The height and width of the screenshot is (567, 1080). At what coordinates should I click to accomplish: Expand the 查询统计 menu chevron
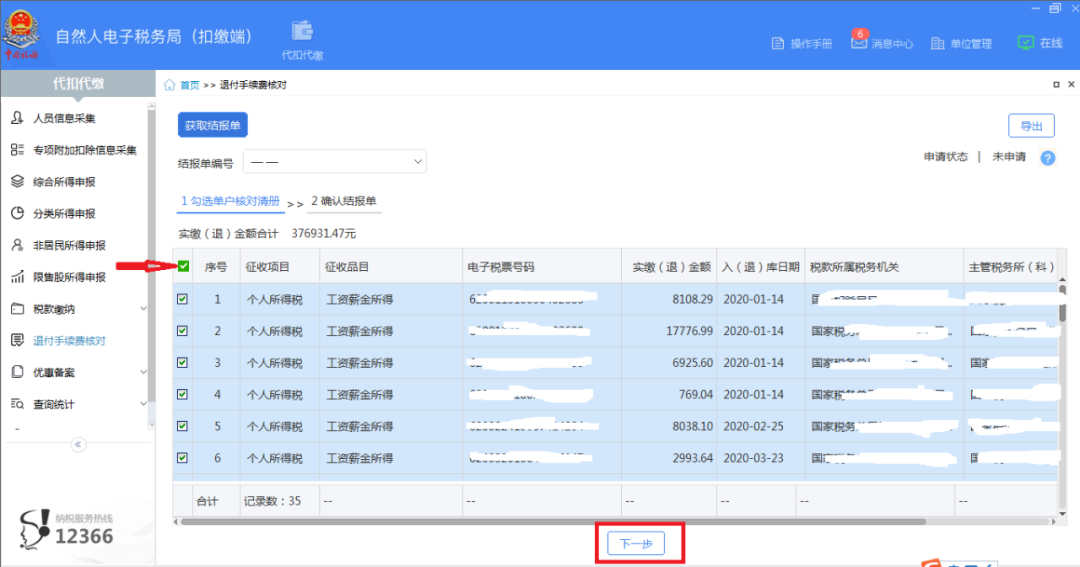click(x=143, y=404)
